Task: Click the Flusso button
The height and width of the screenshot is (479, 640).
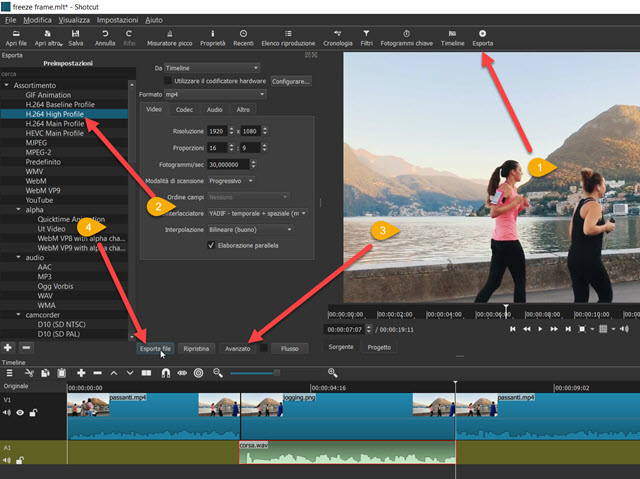Action: coord(289,348)
